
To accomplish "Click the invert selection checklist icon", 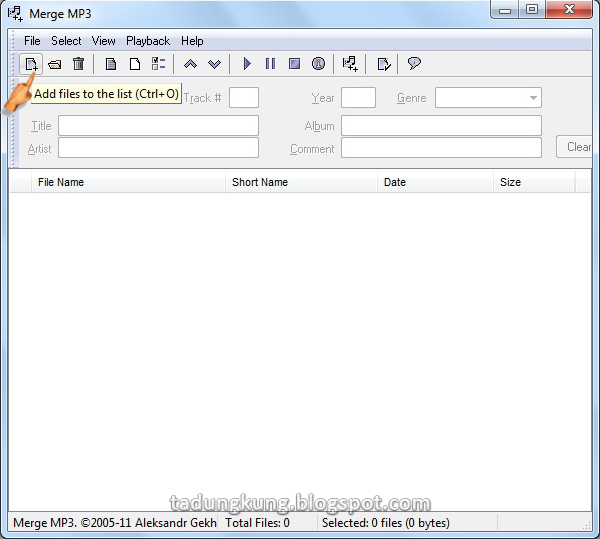I will click(x=158, y=64).
